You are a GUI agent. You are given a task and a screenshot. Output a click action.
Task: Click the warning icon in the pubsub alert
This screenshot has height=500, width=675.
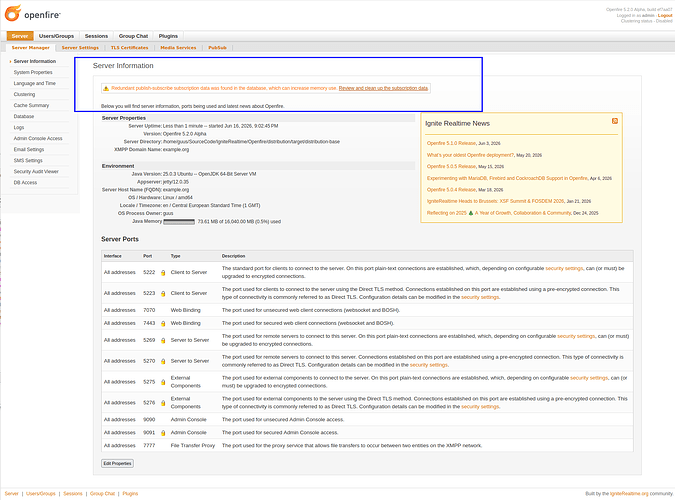pyautogui.click(x=106, y=88)
